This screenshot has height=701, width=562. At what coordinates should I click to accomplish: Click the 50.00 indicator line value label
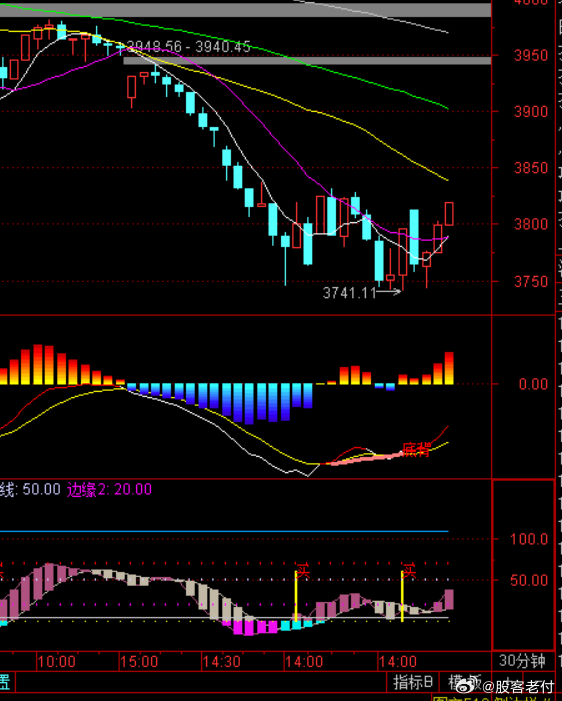pyautogui.click(x=41, y=489)
